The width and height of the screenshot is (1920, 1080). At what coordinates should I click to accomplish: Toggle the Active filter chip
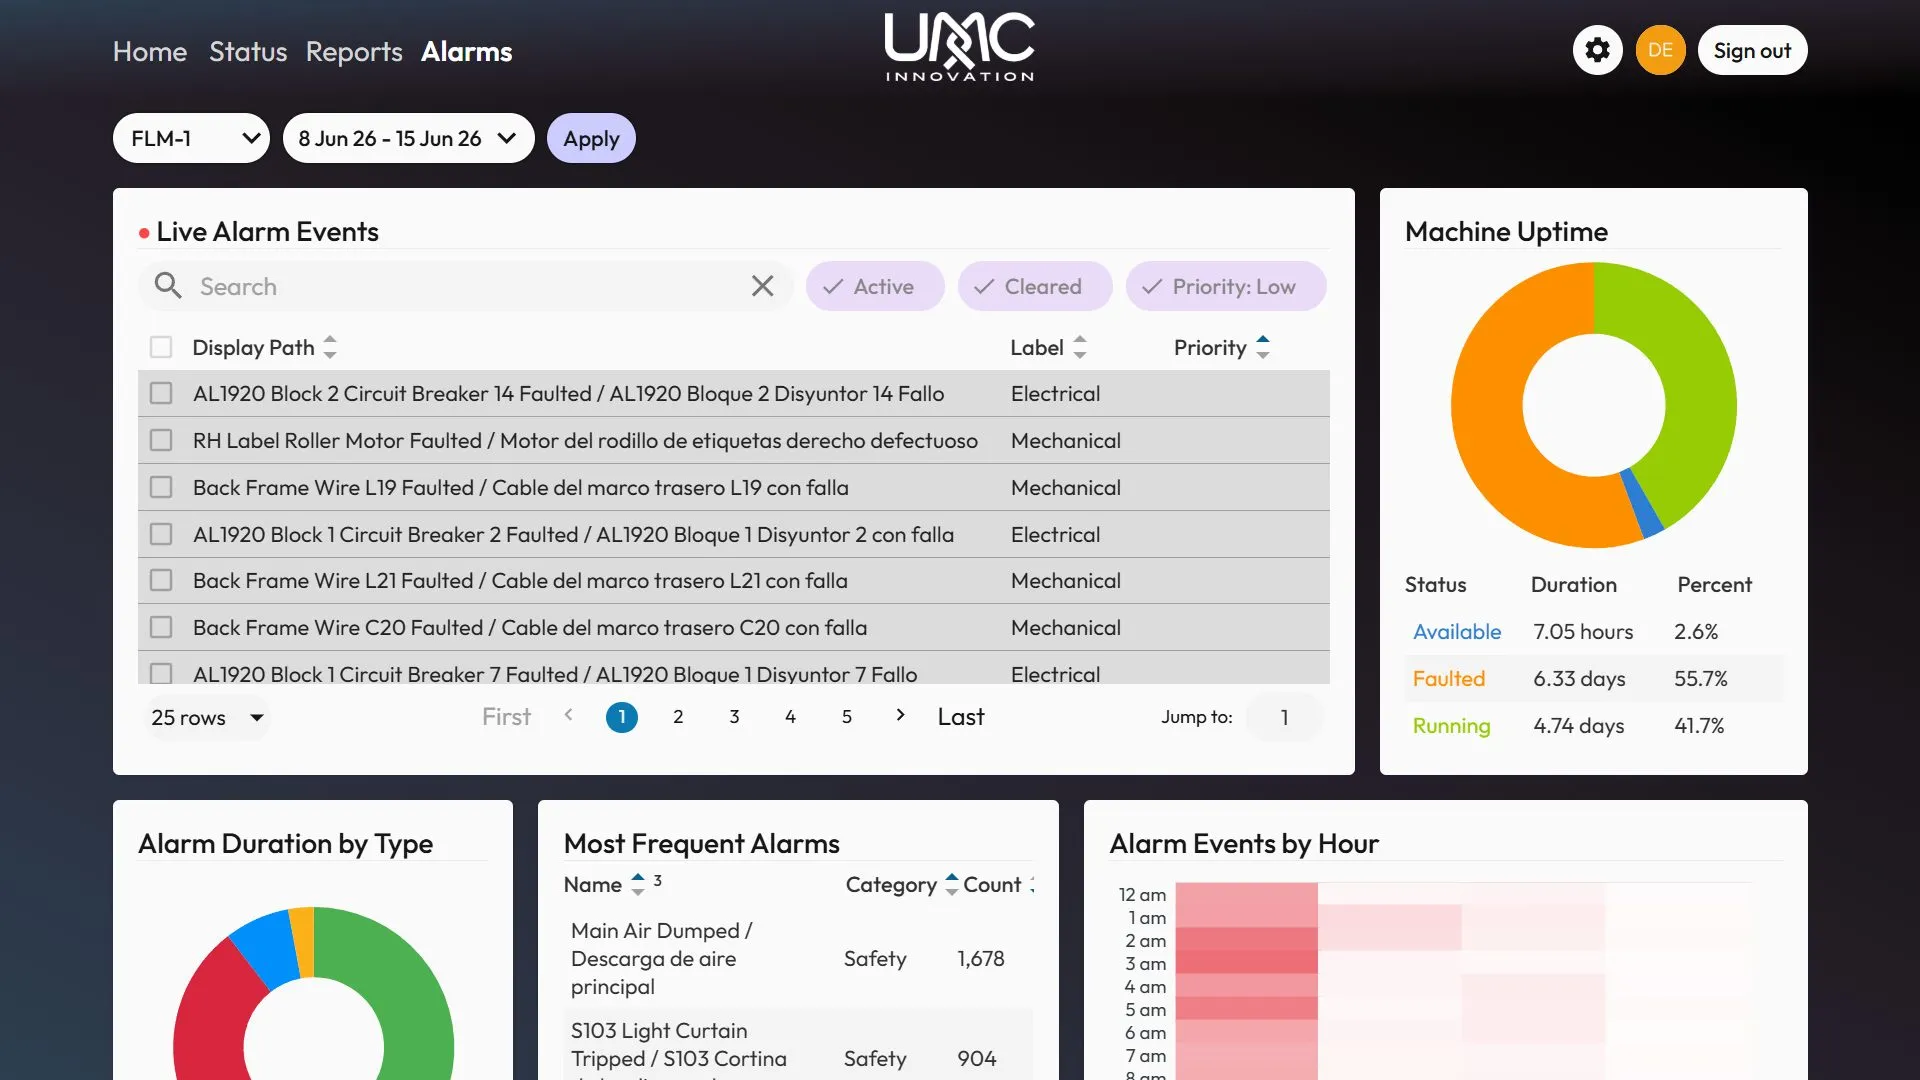[x=875, y=286]
